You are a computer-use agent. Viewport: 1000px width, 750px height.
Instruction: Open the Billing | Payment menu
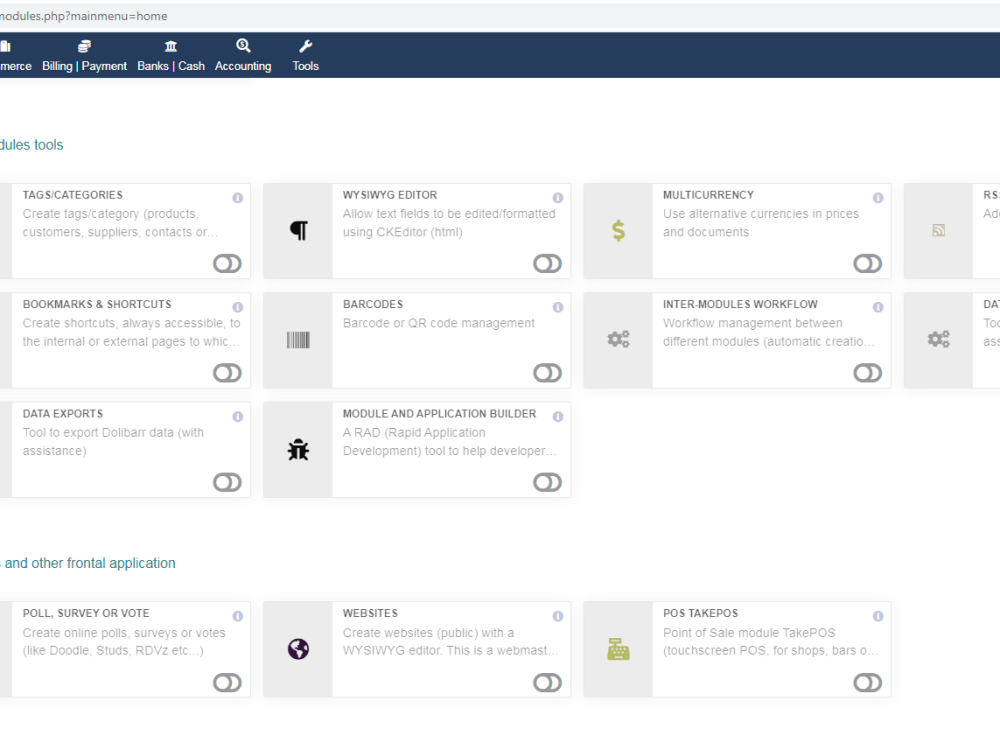pyautogui.click(x=84, y=55)
